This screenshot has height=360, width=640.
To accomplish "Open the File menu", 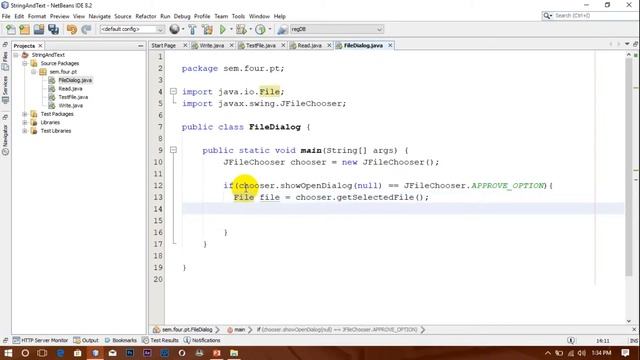I will (6, 16).
